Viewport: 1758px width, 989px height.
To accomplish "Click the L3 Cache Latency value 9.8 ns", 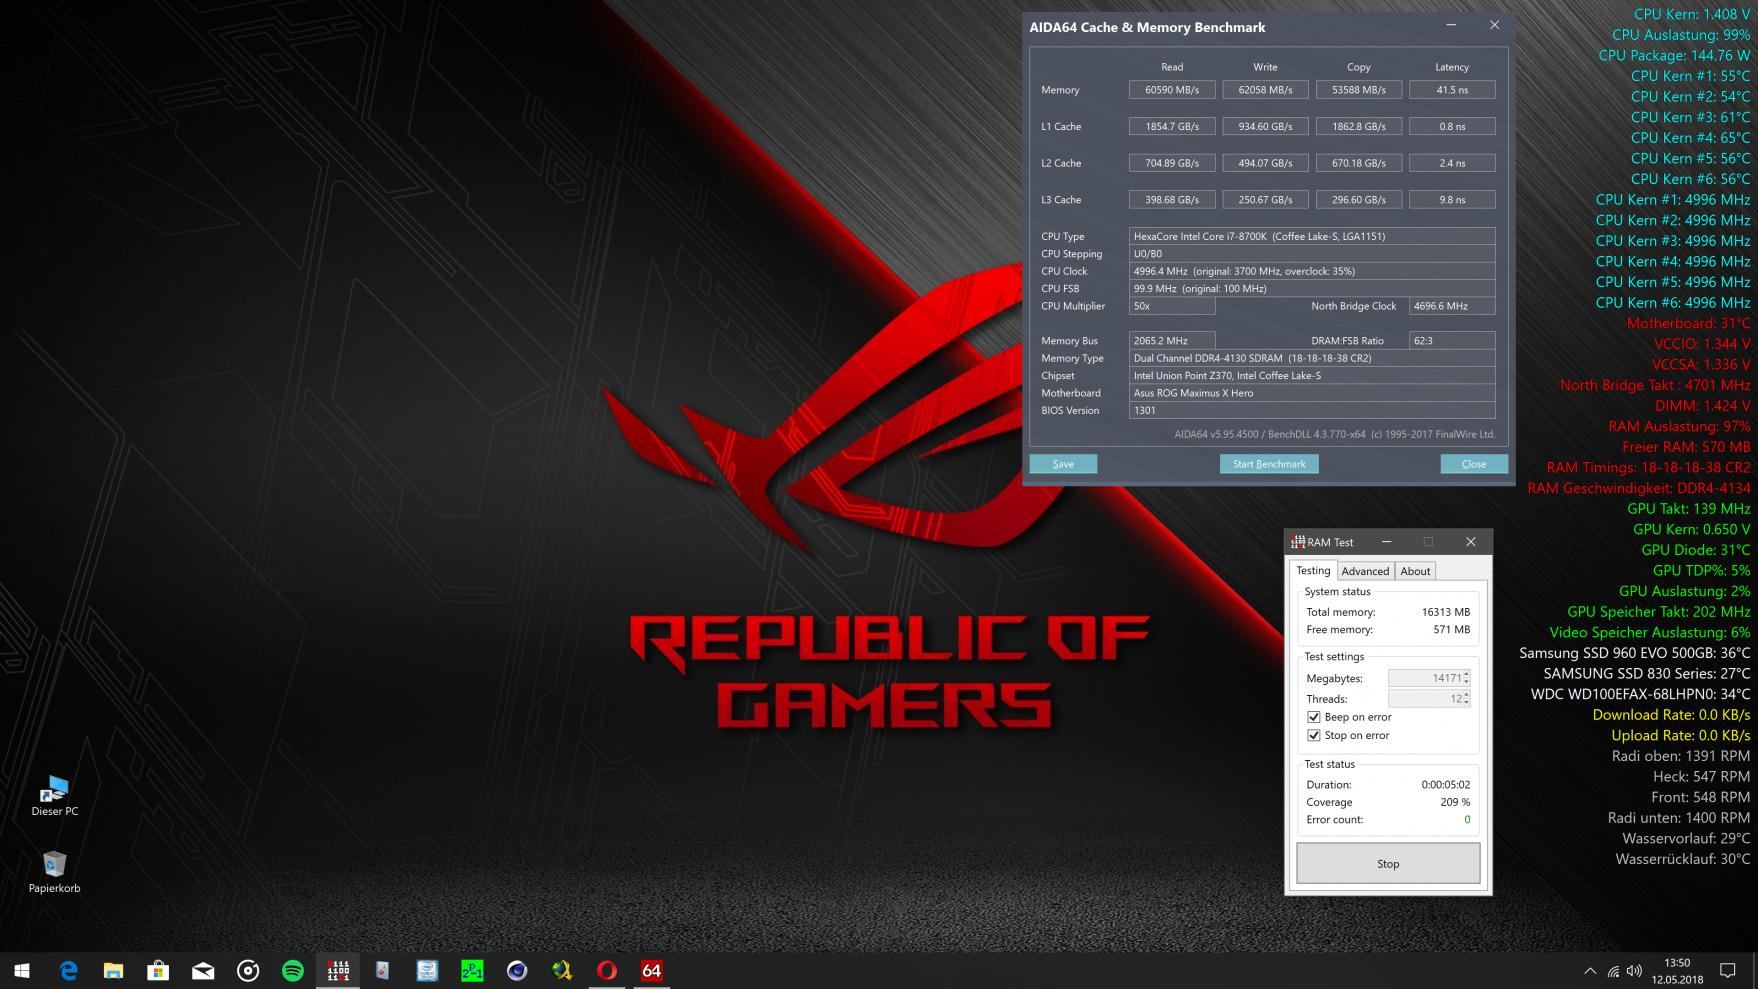I will [x=1452, y=200].
